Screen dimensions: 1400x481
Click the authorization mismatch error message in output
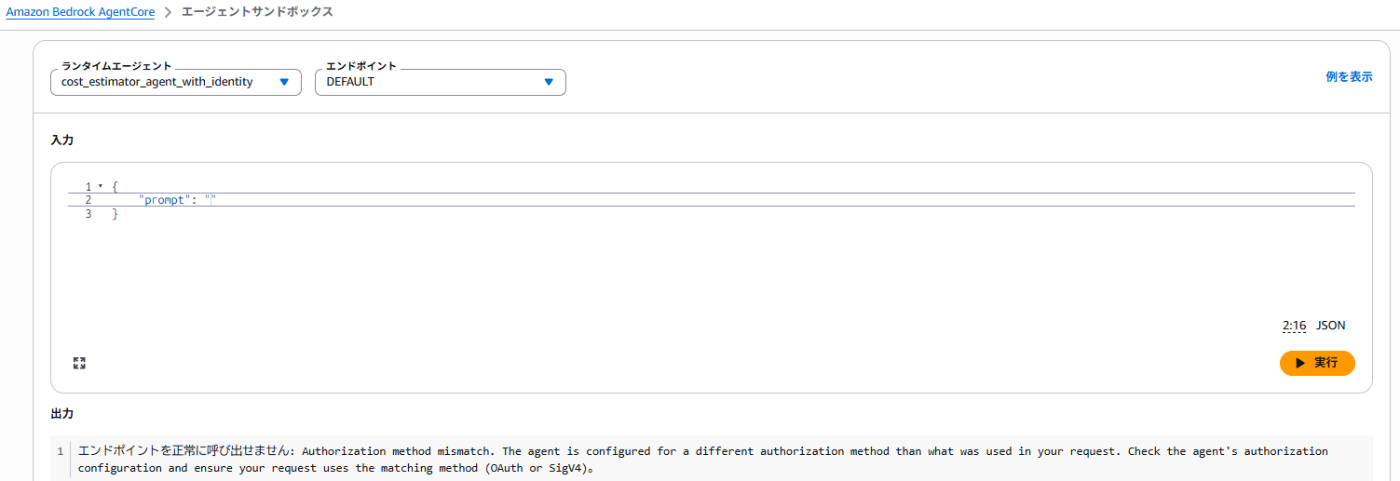(703, 459)
